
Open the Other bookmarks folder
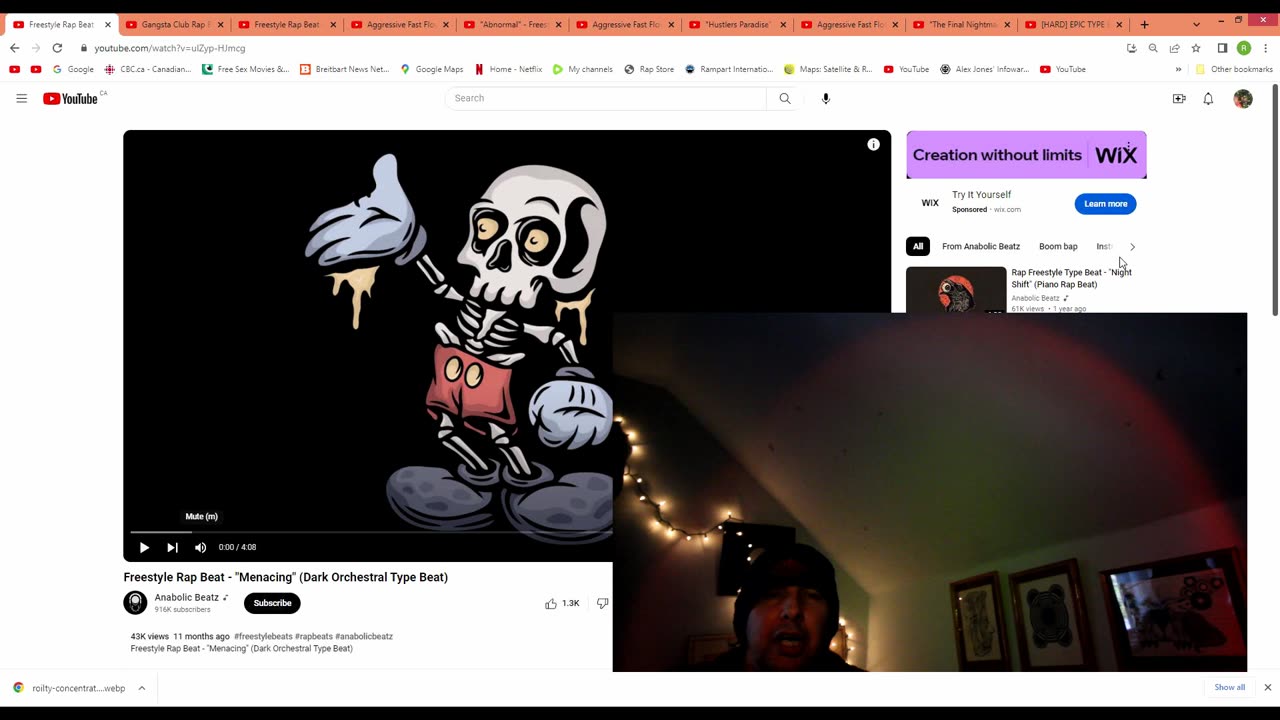point(1234,69)
